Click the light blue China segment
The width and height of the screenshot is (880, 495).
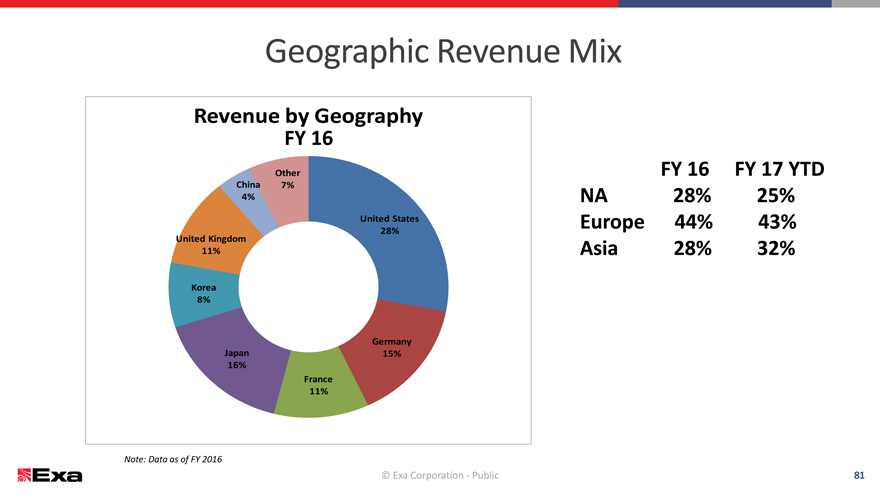tap(246, 195)
